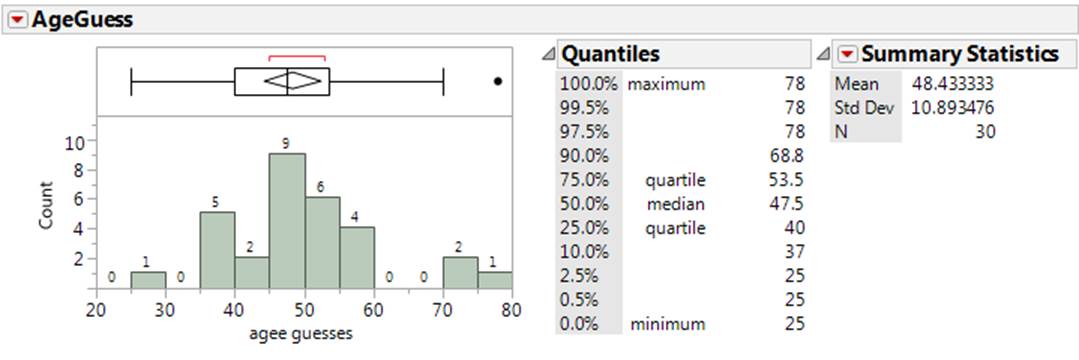Click the AgeGuess report title
This screenshot has width=1079, height=360.
(x=83, y=20)
